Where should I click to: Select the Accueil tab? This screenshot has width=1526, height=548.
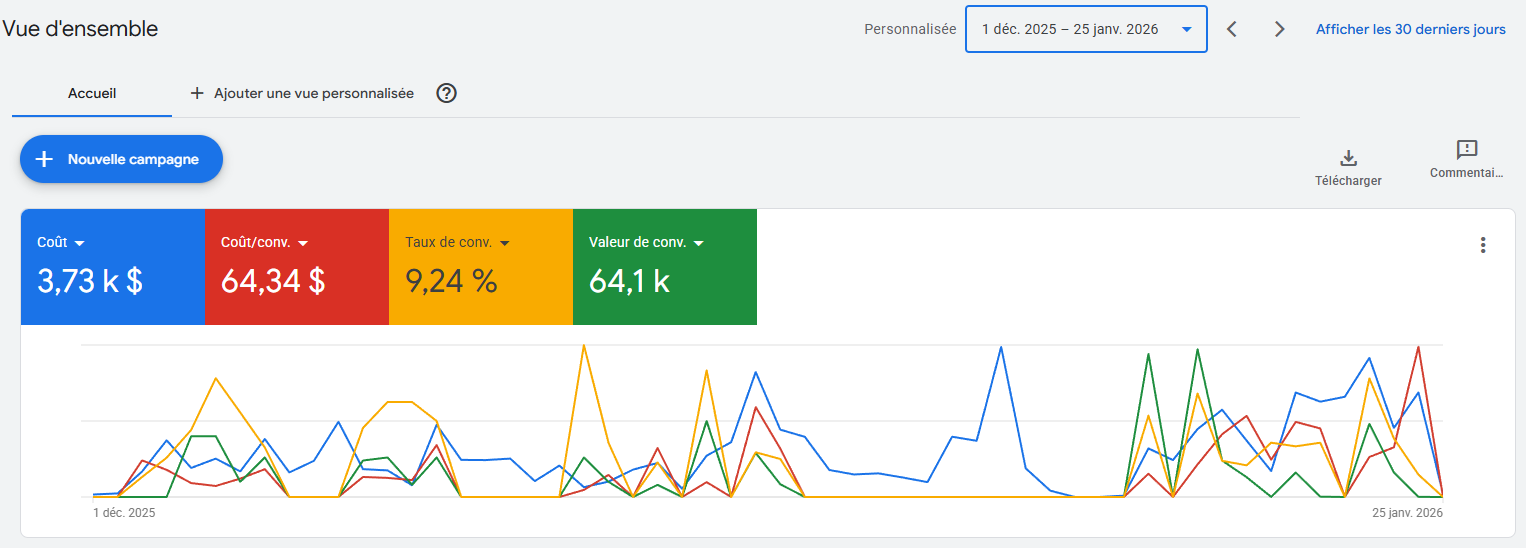tap(92, 93)
